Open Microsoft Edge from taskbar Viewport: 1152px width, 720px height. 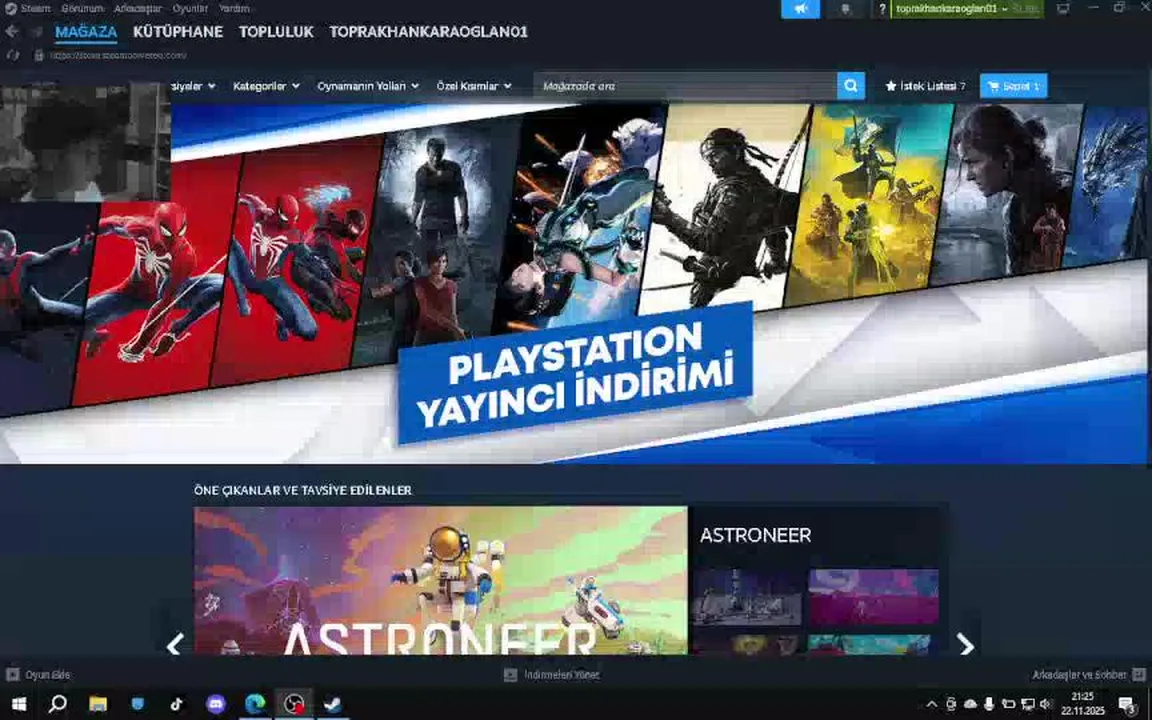(x=255, y=704)
